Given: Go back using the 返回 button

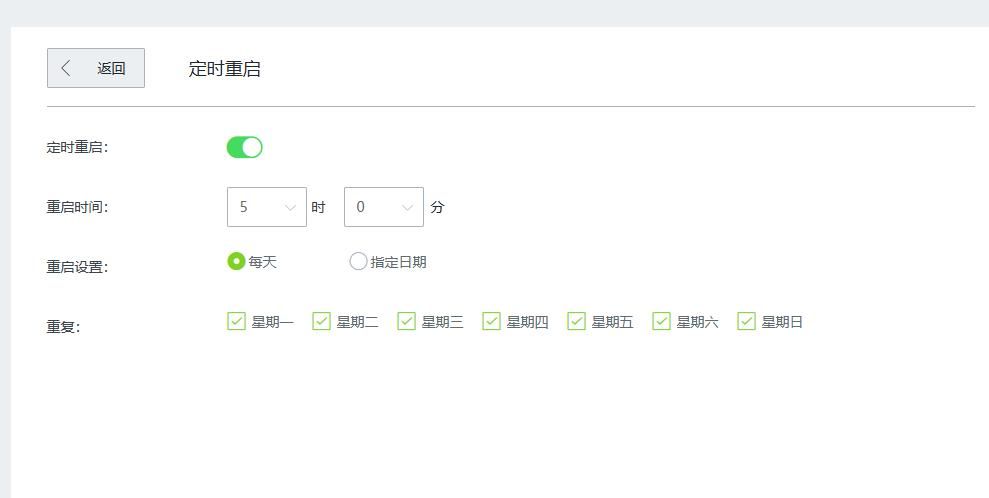Looking at the screenshot, I should (x=96, y=68).
